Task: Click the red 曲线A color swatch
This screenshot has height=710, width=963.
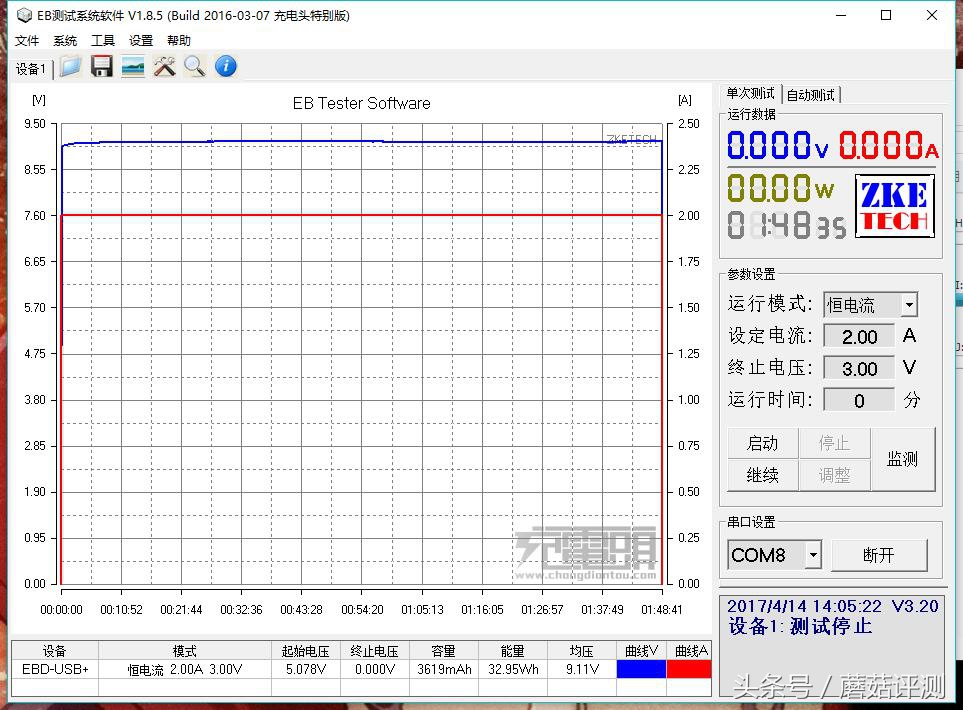Action: coord(690,668)
